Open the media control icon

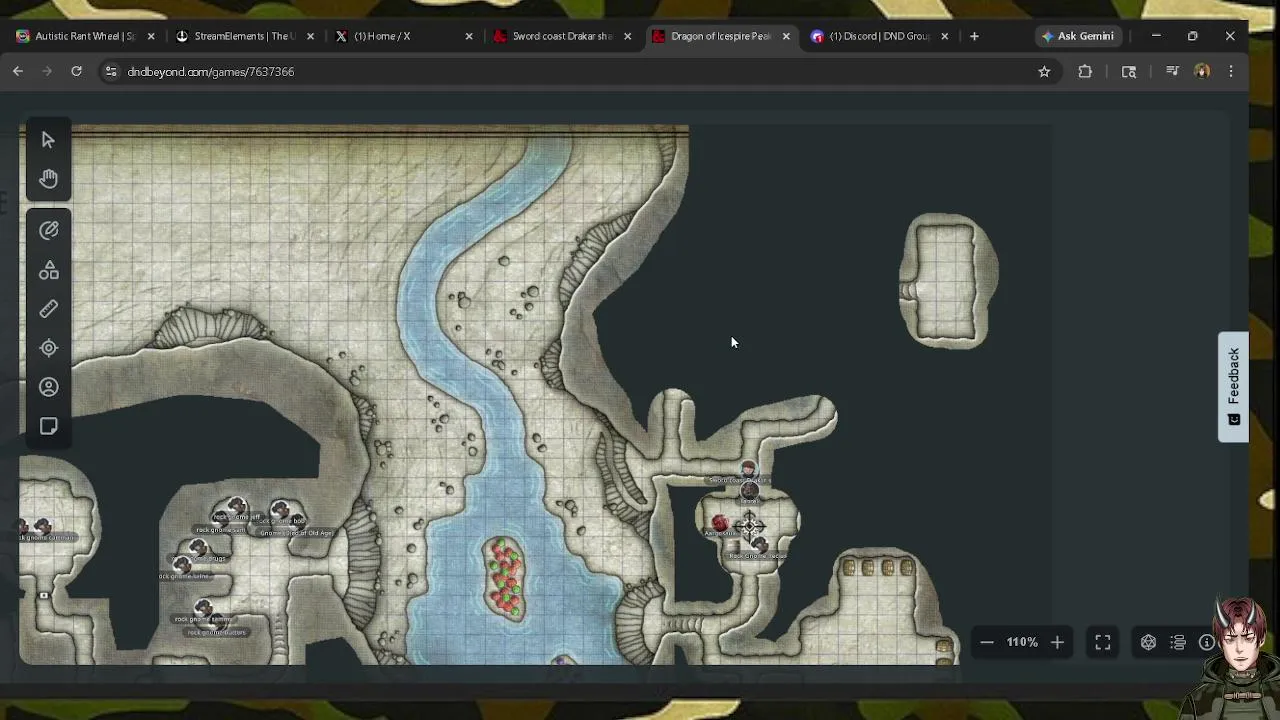click(x=1172, y=72)
